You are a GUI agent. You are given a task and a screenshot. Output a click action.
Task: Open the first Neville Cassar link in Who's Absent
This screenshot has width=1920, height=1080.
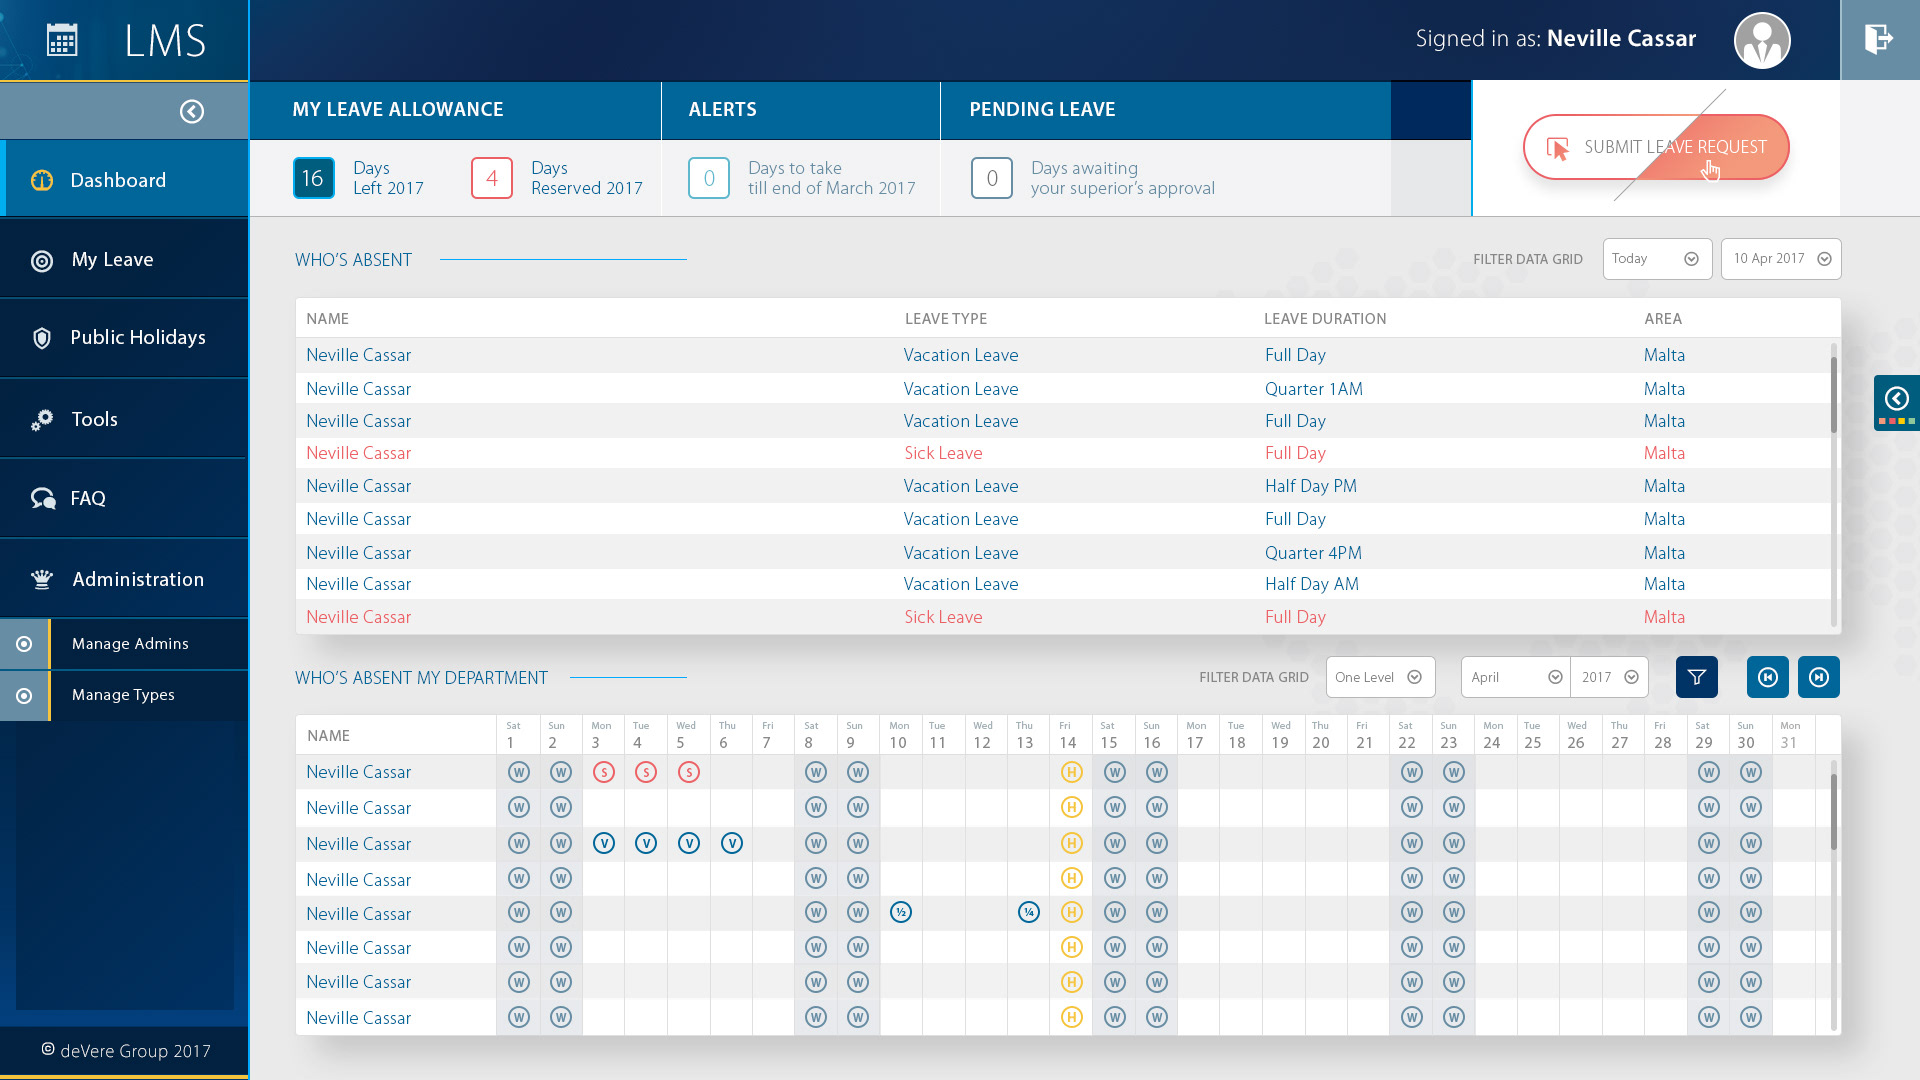[x=358, y=355]
